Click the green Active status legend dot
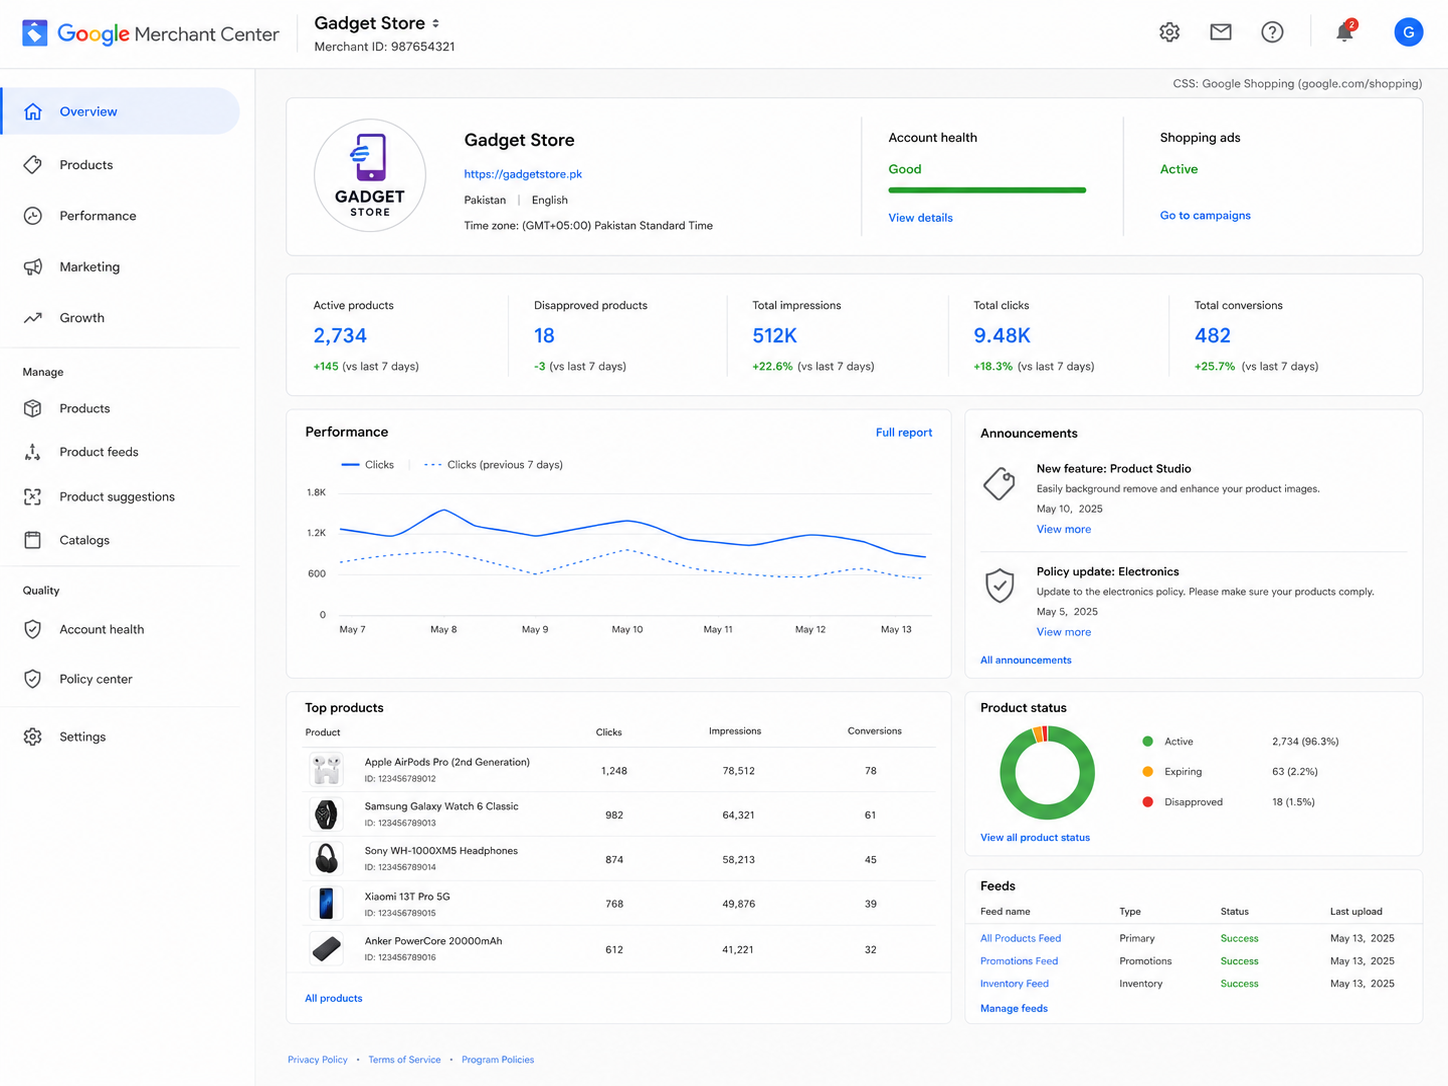The image size is (1448, 1086). pyautogui.click(x=1147, y=742)
